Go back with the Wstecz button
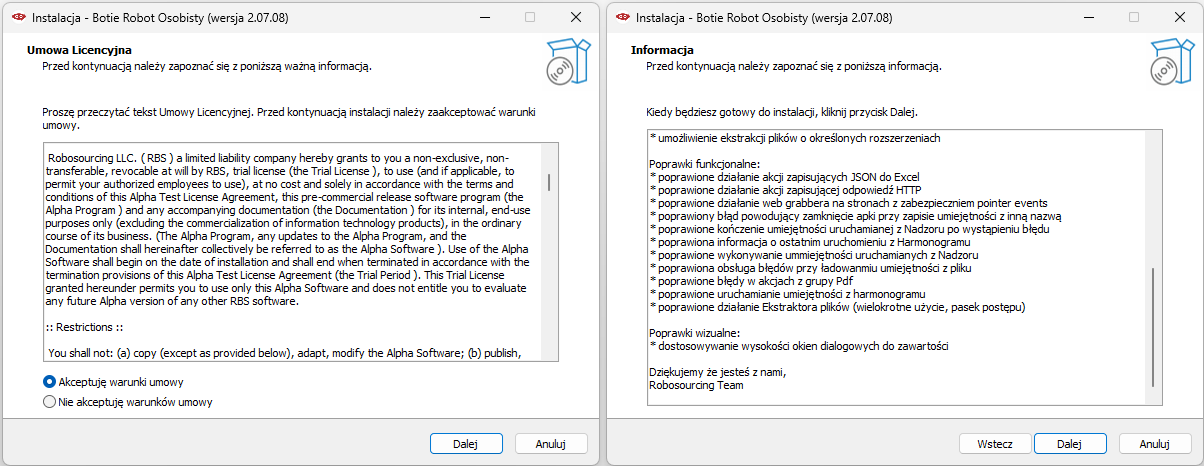 point(995,443)
